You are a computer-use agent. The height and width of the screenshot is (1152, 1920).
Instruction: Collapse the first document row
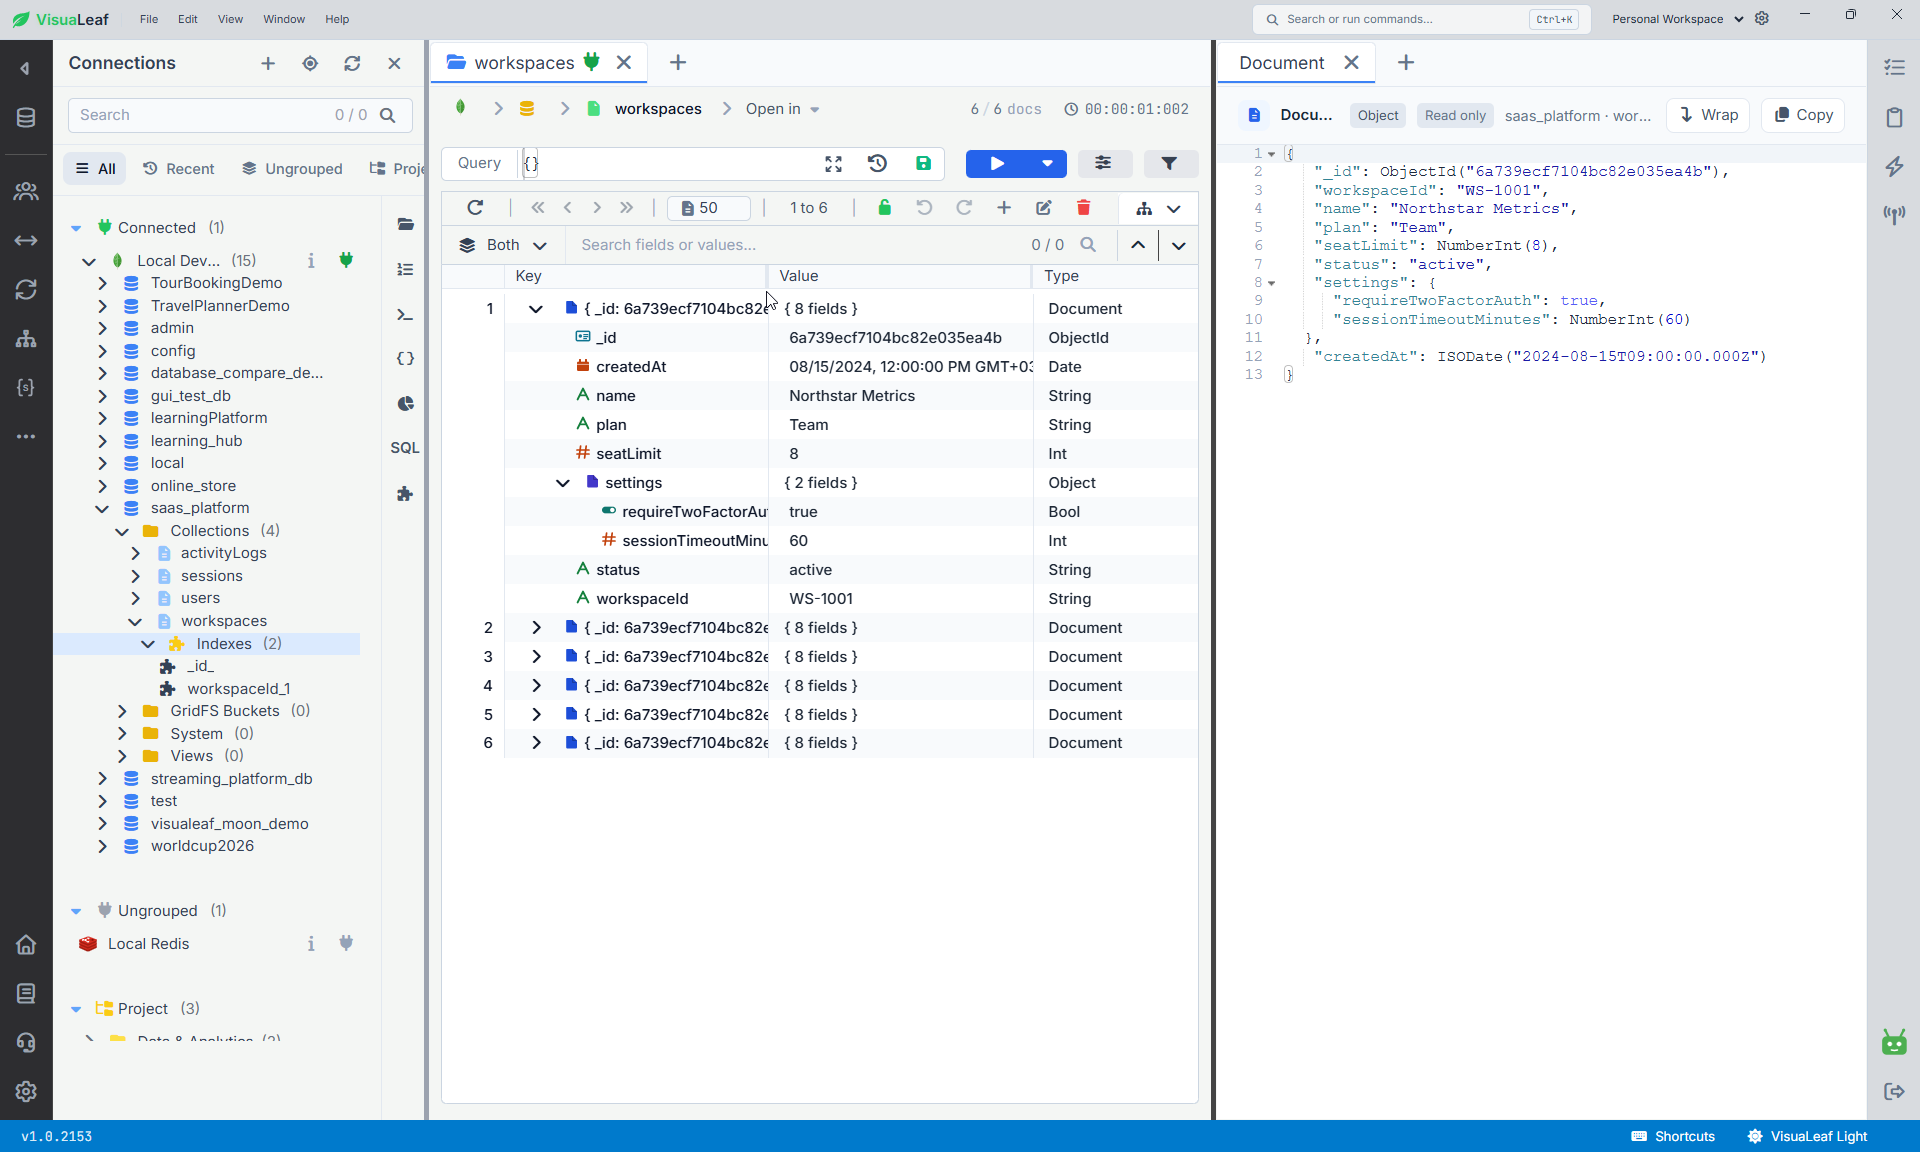(536, 309)
